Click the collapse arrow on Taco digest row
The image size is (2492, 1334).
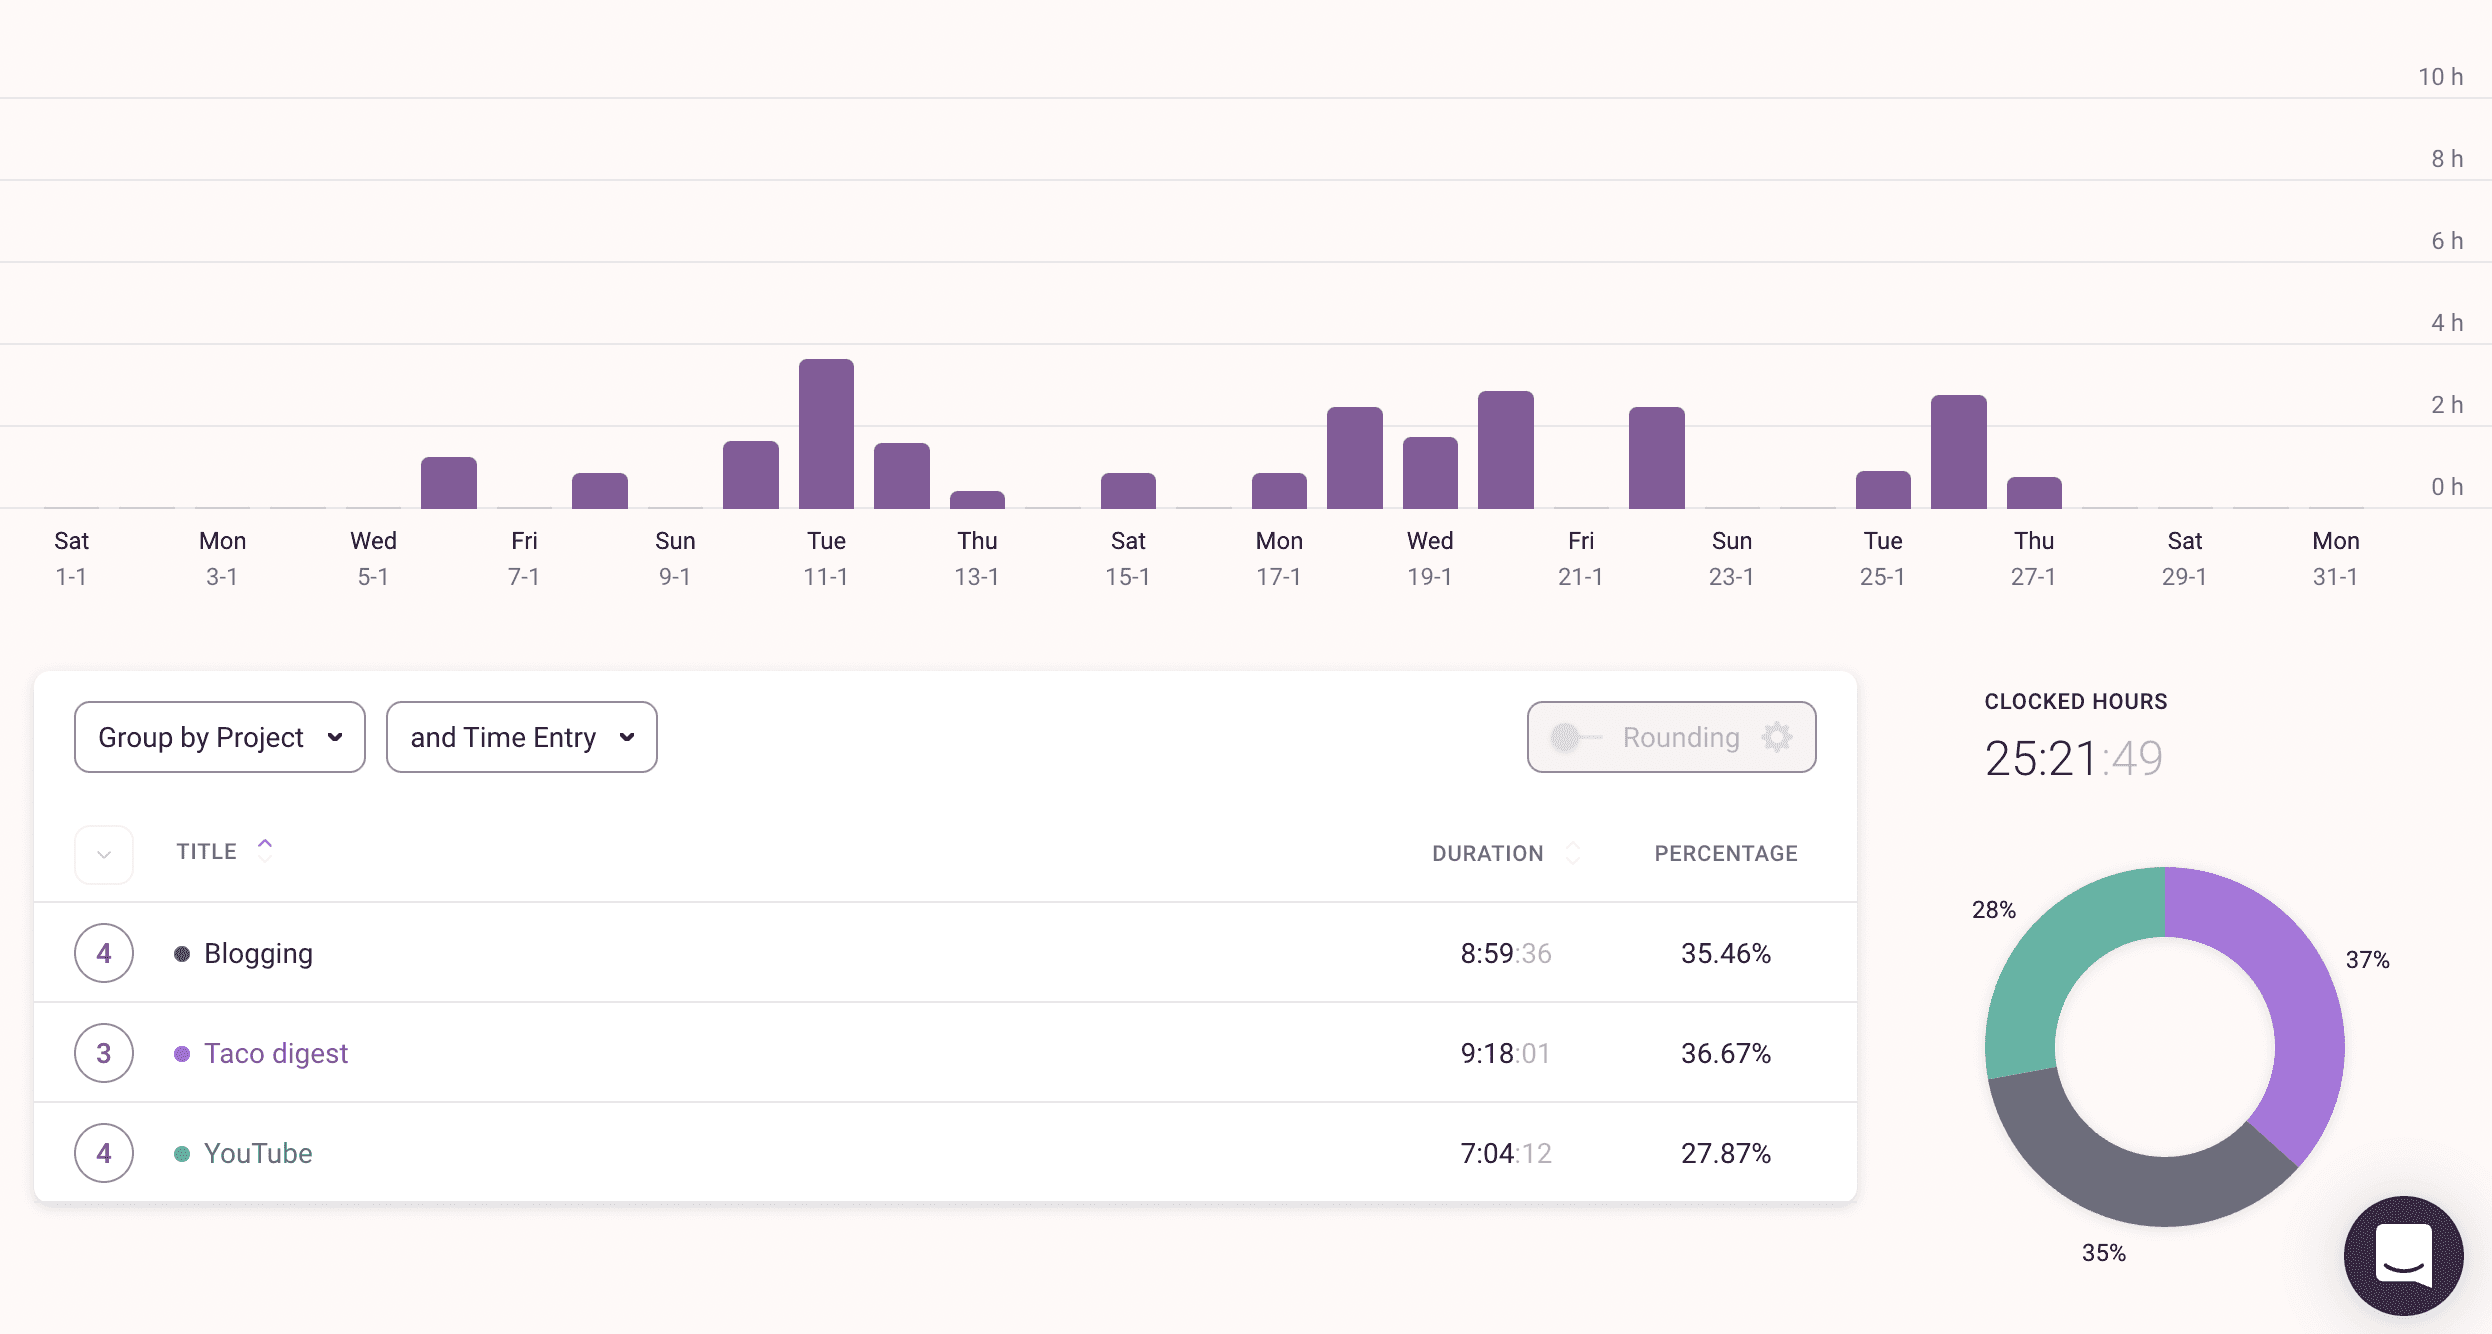point(102,1050)
